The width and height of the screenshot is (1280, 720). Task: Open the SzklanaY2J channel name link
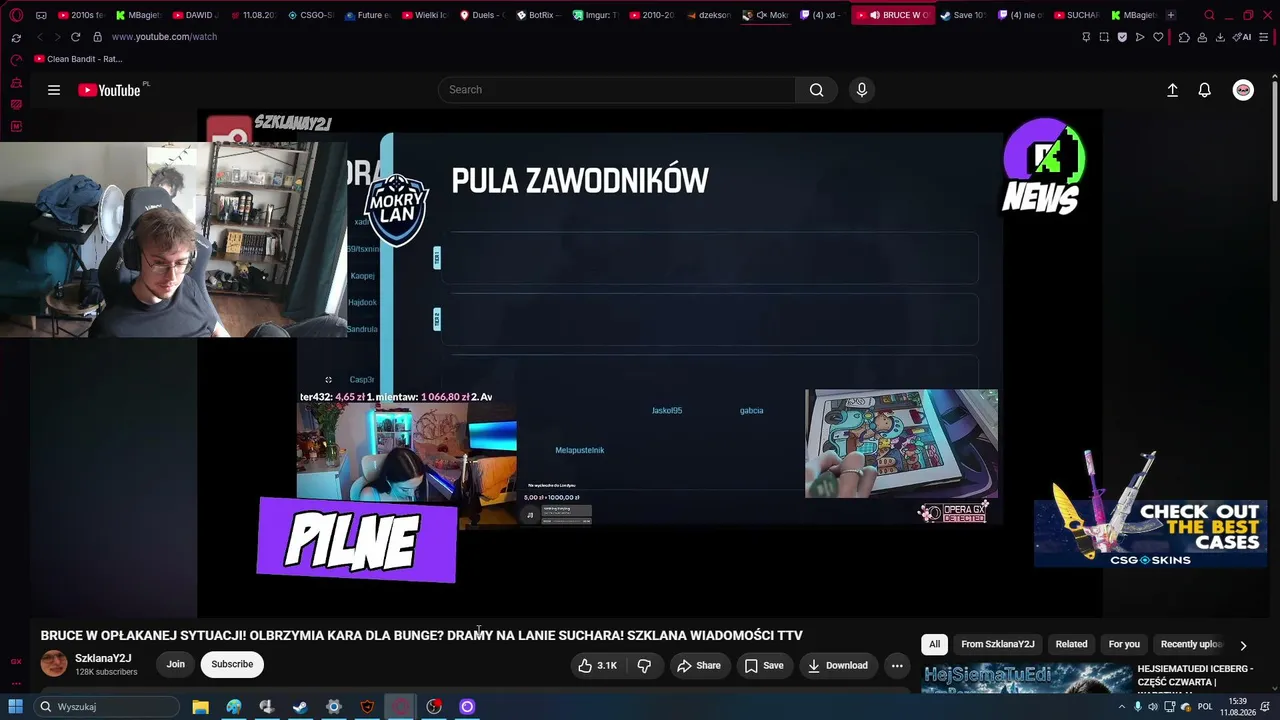point(103,659)
